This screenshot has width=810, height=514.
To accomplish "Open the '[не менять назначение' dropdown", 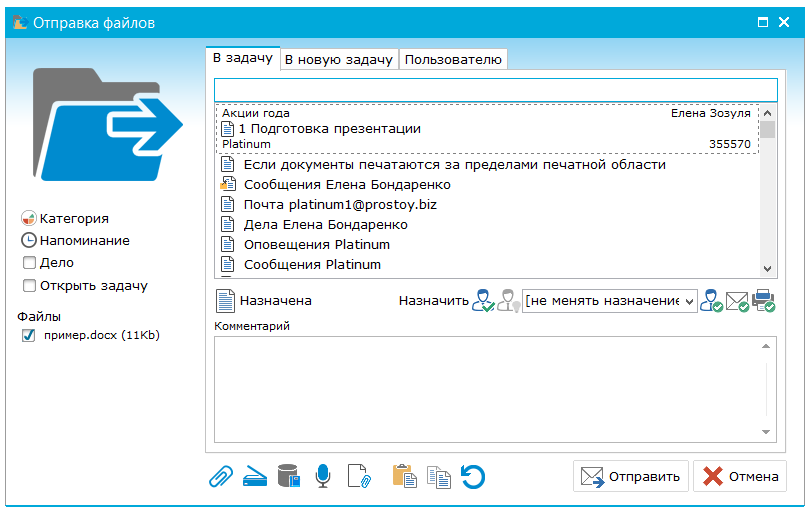I will (610, 301).
